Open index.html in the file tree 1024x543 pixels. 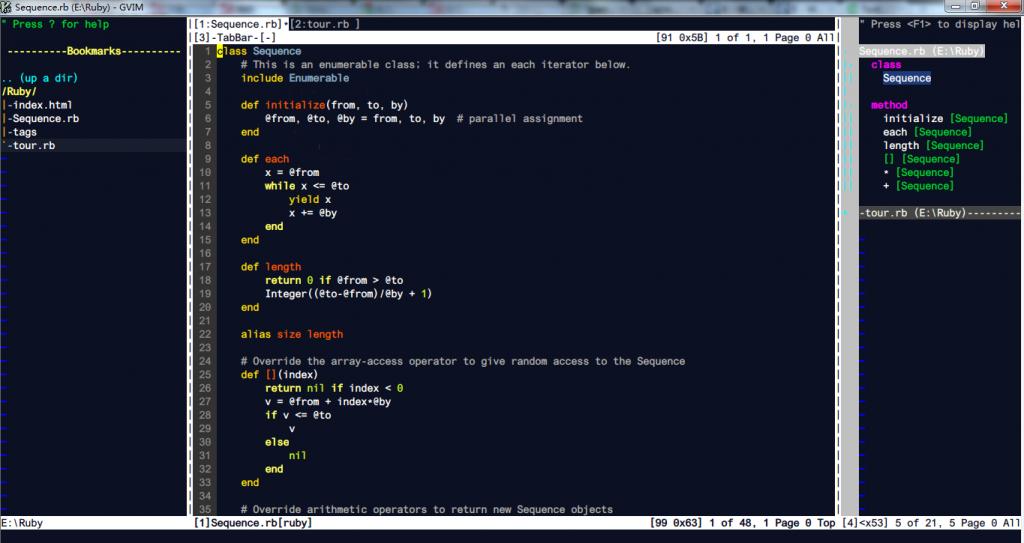click(42, 105)
